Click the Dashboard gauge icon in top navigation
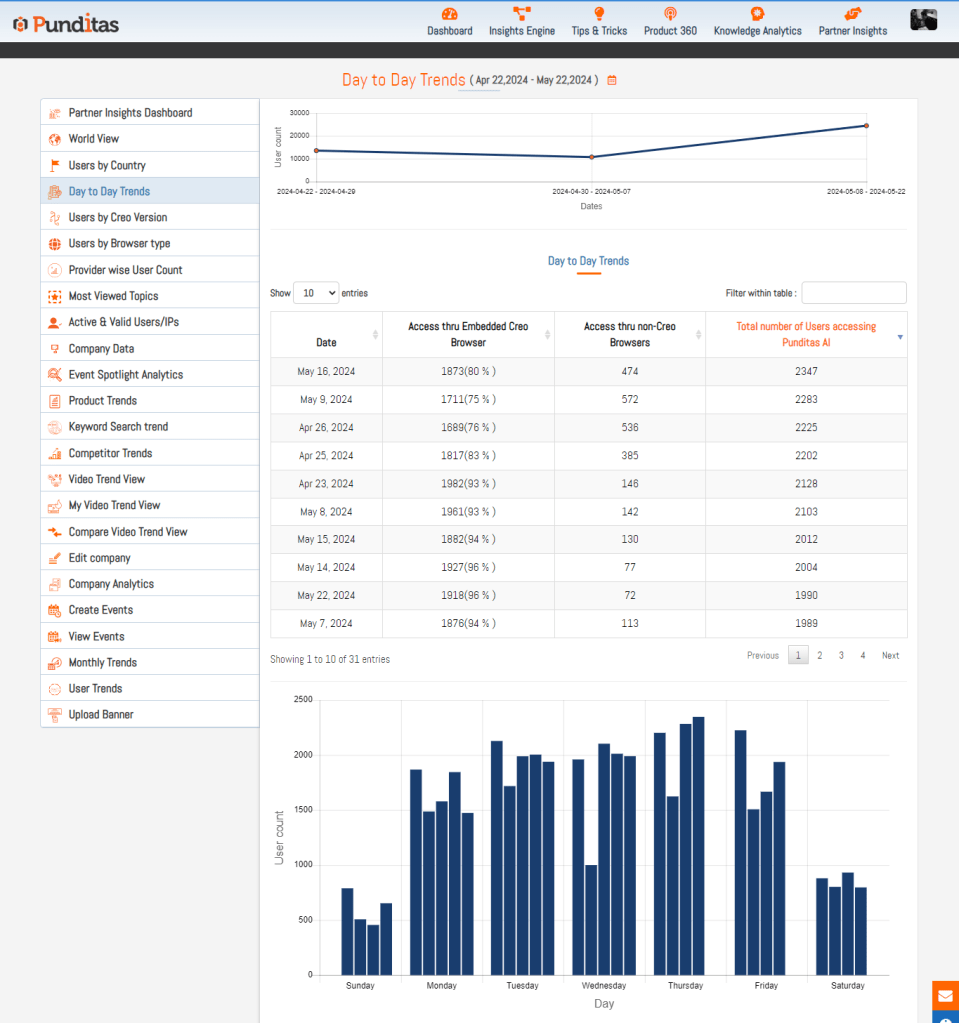The image size is (959, 1023). point(449,14)
